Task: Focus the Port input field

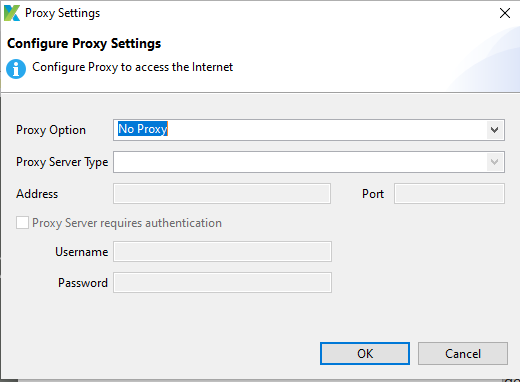Action: pyautogui.click(x=449, y=193)
